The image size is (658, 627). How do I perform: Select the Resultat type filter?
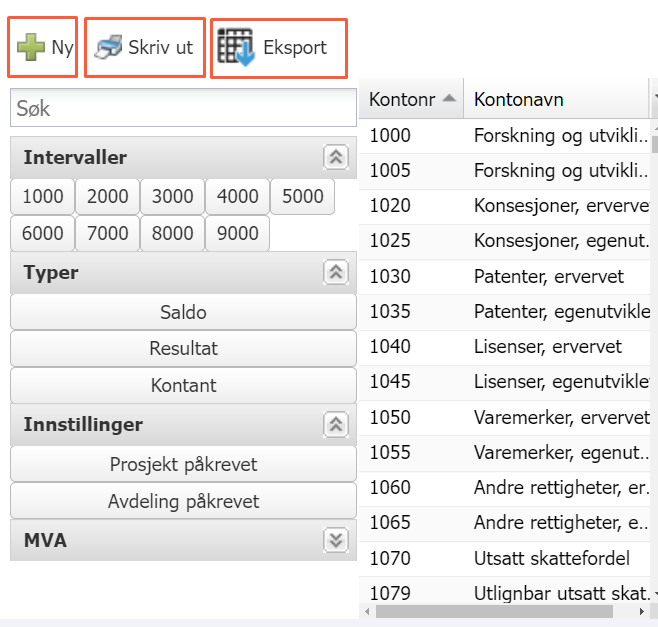point(183,349)
